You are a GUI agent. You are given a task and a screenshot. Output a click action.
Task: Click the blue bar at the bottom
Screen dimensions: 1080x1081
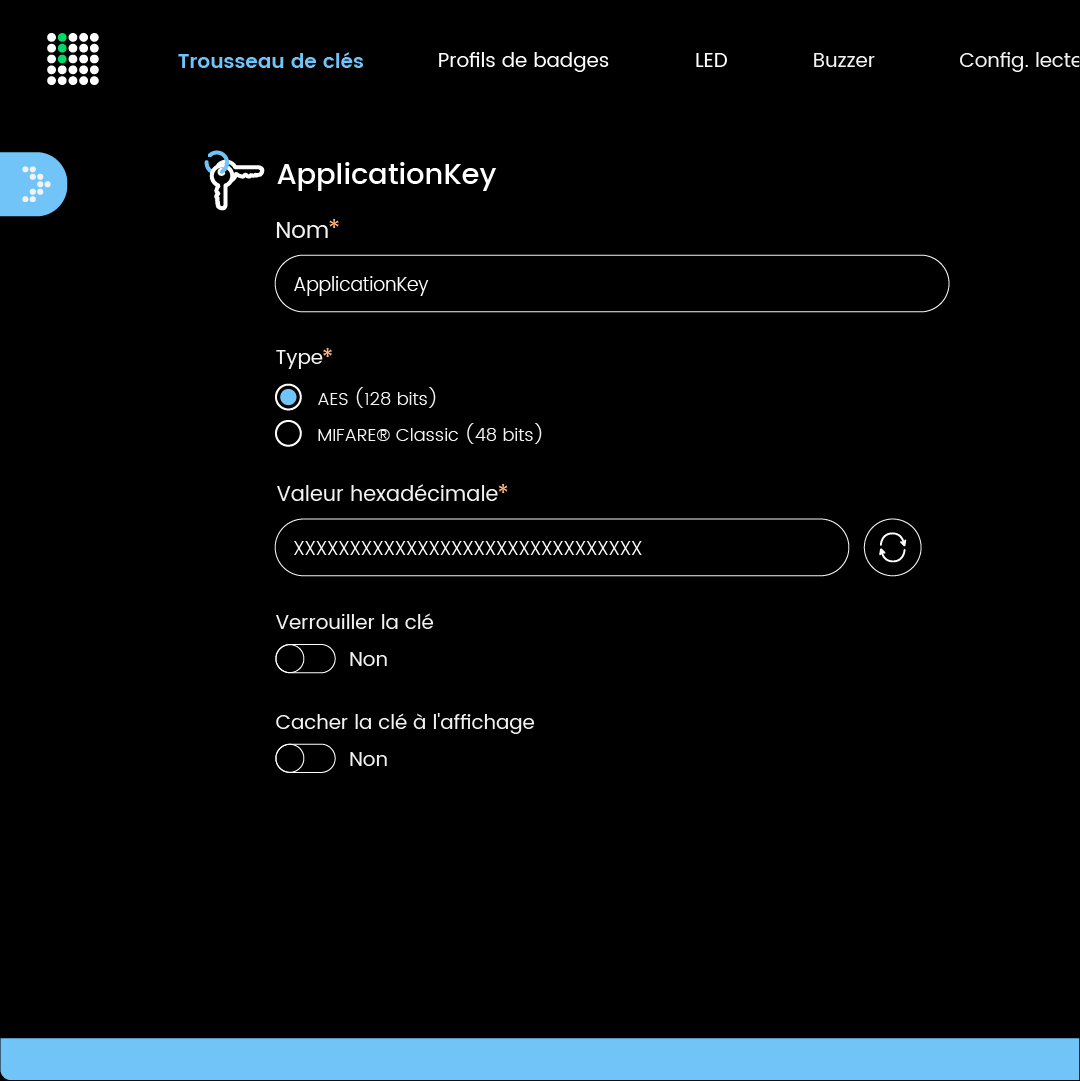click(540, 1059)
